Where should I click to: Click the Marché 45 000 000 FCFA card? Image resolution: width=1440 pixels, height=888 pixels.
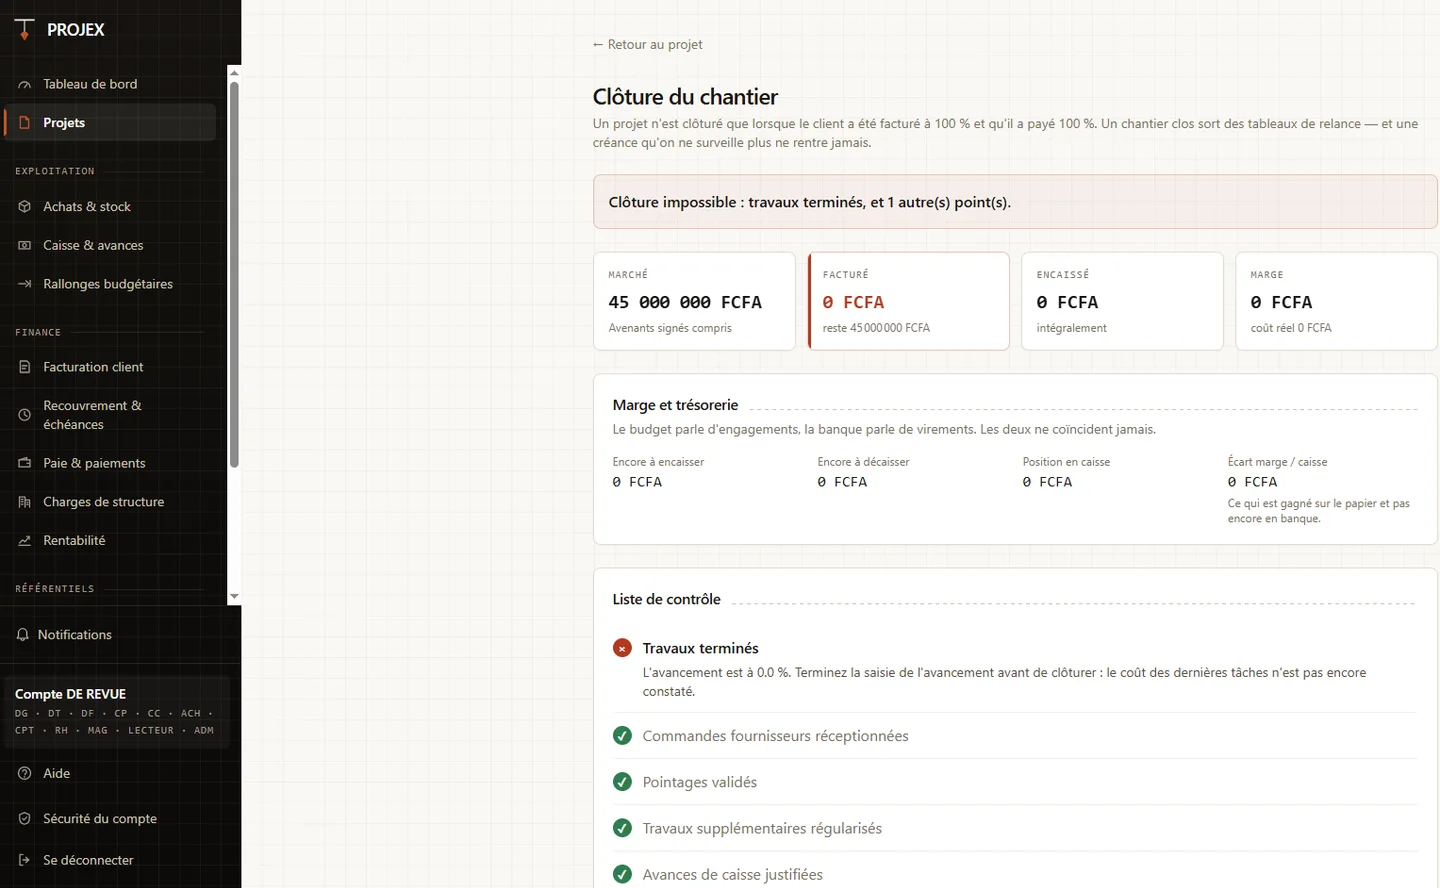point(694,301)
